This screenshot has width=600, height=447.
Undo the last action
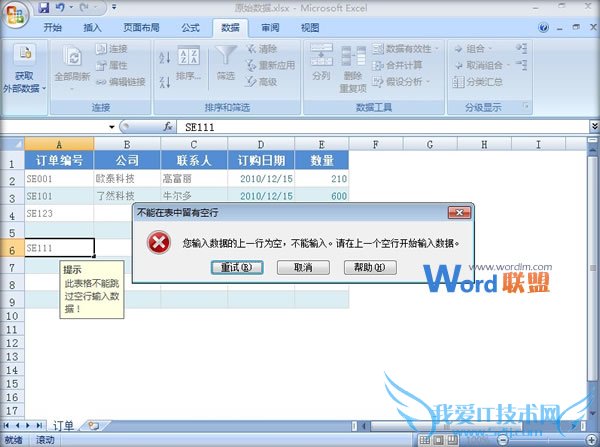click(x=60, y=7)
